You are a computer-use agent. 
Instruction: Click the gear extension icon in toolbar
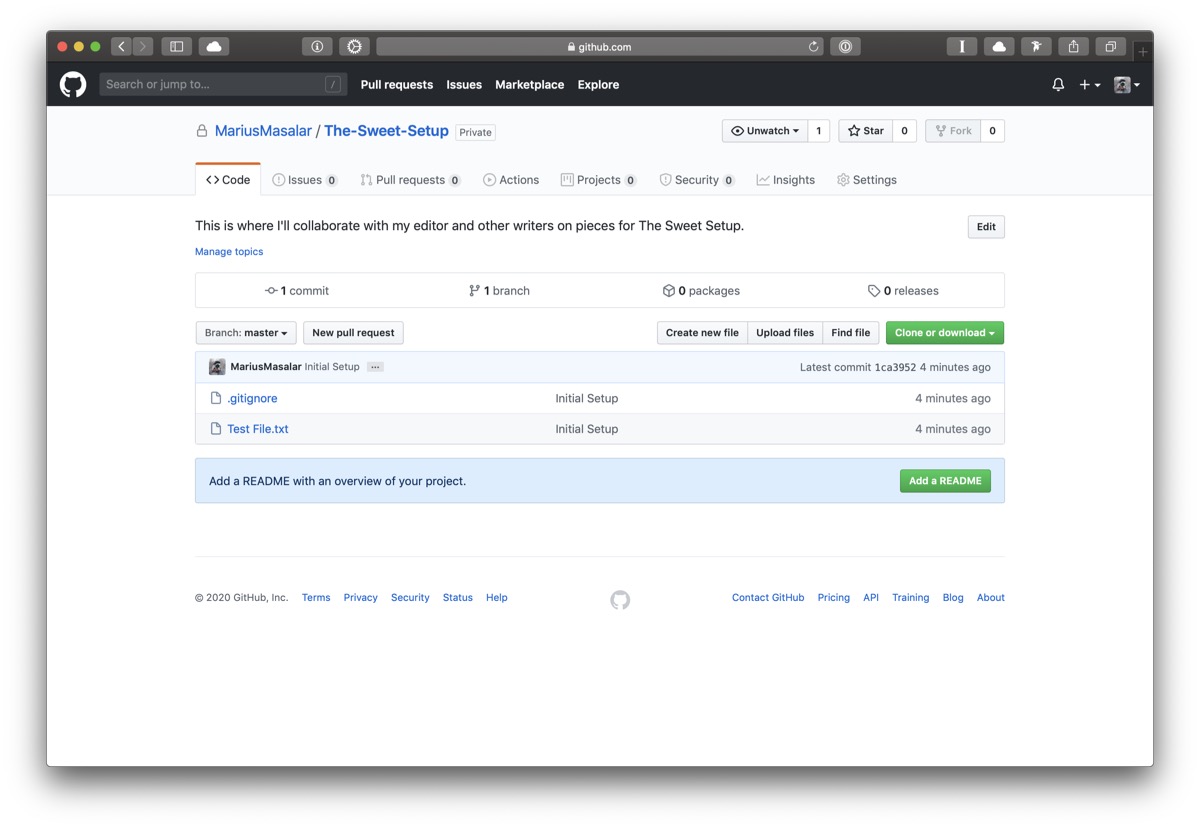[x=354, y=46]
